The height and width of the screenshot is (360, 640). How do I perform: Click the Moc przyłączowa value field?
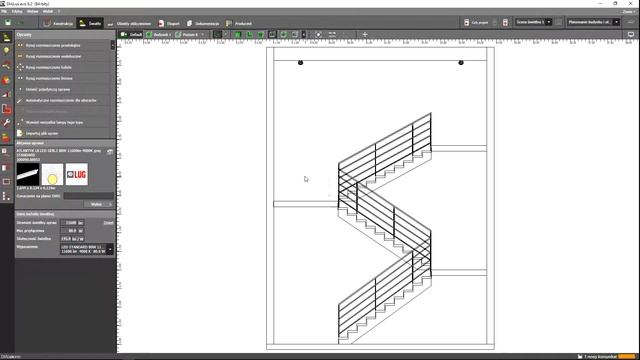tap(72, 231)
